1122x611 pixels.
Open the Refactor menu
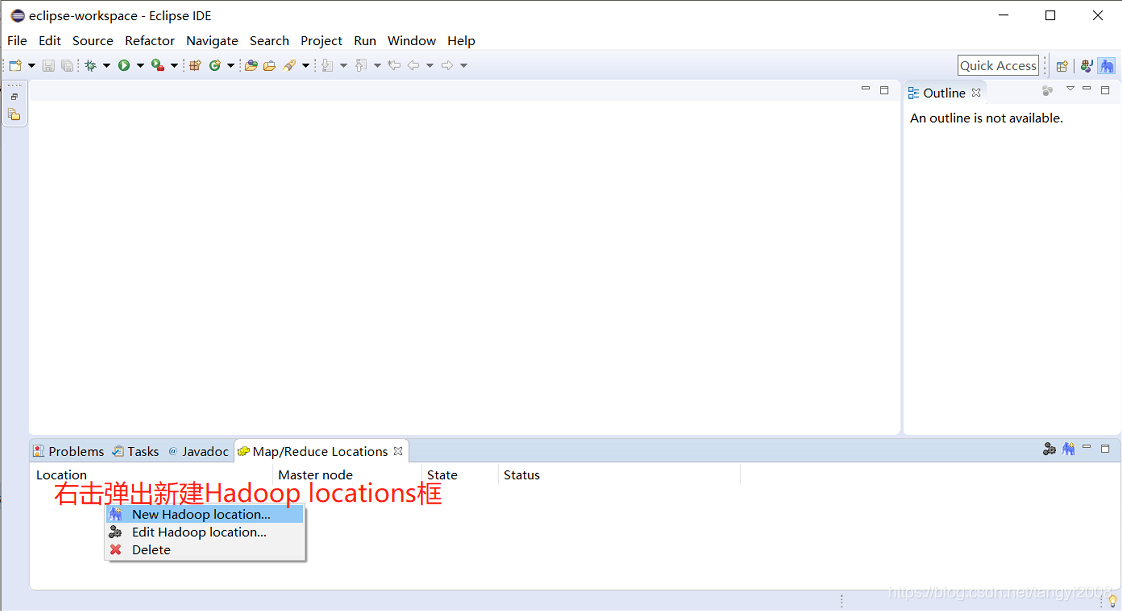[150, 41]
